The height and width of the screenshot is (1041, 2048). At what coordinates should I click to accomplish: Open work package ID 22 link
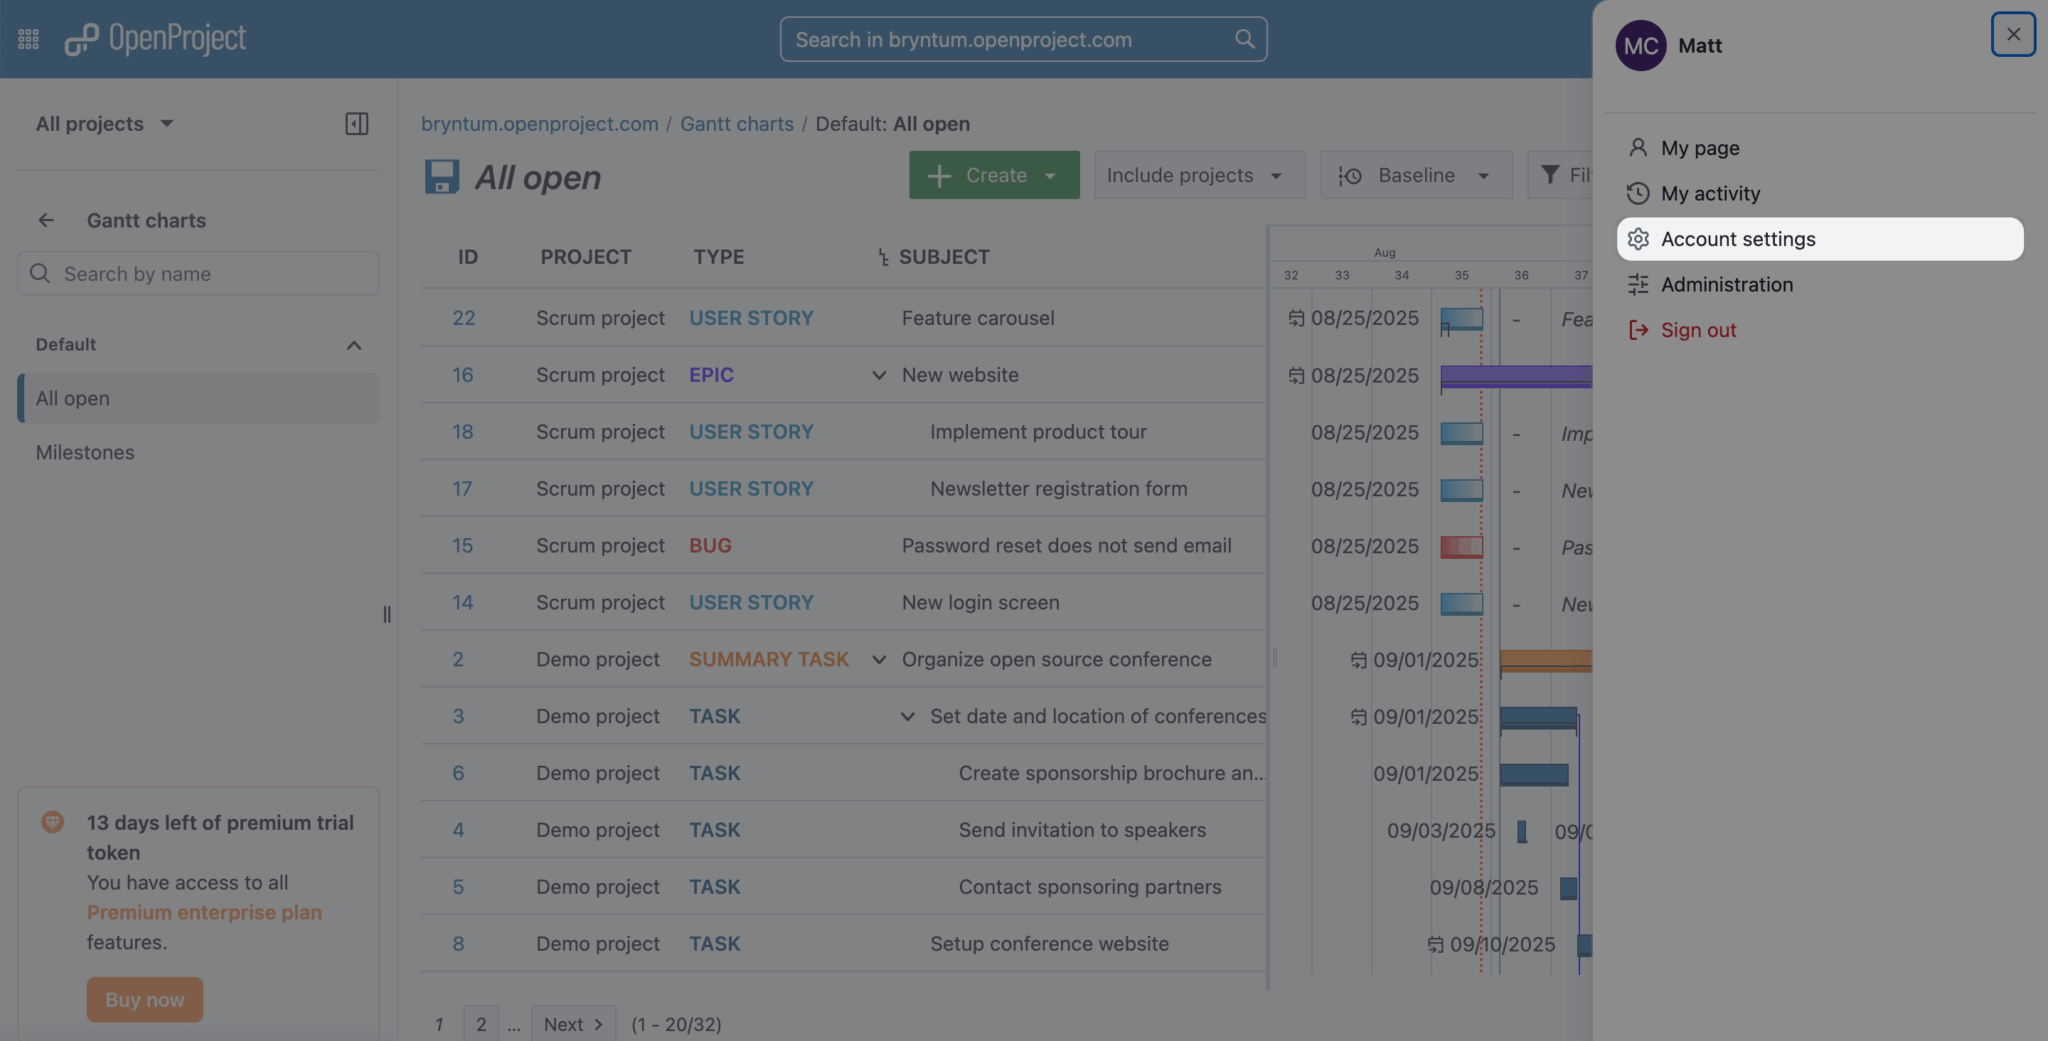(x=463, y=318)
